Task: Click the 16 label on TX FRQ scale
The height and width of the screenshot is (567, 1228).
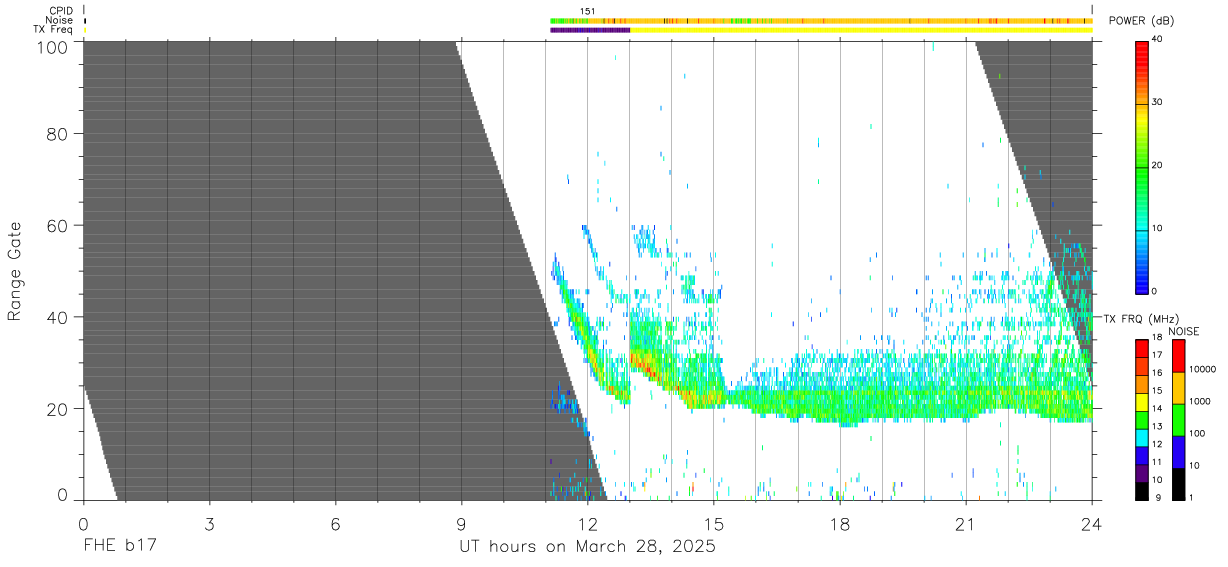Action: (1156, 373)
